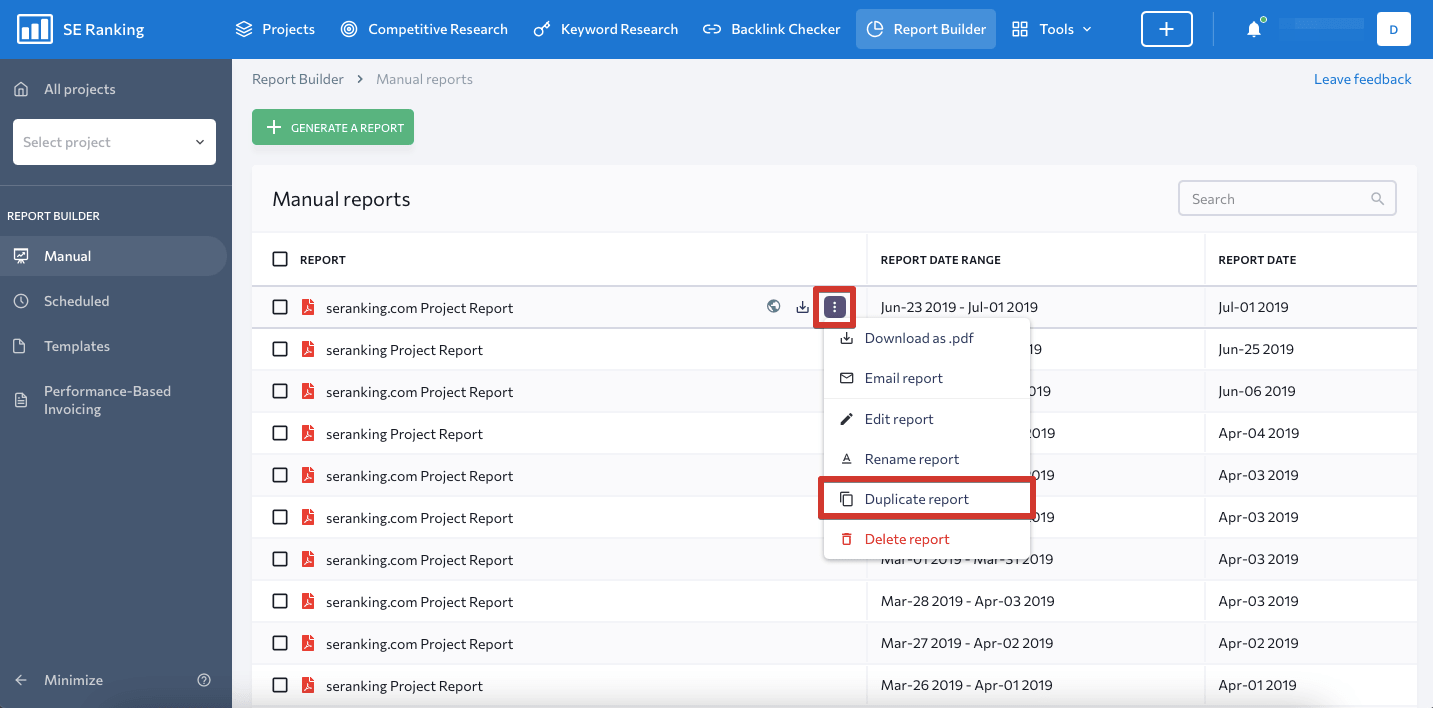This screenshot has width=1433, height=708.
Task: Select the Report Builder tab
Action: pyautogui.click(x=926, y=29)
